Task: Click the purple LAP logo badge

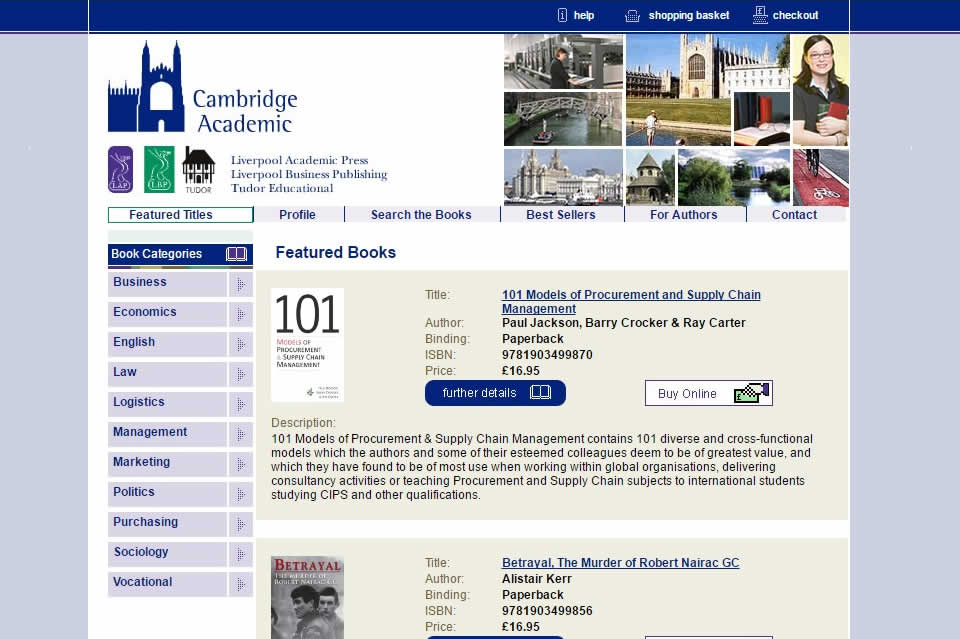Action: (121, 170)
